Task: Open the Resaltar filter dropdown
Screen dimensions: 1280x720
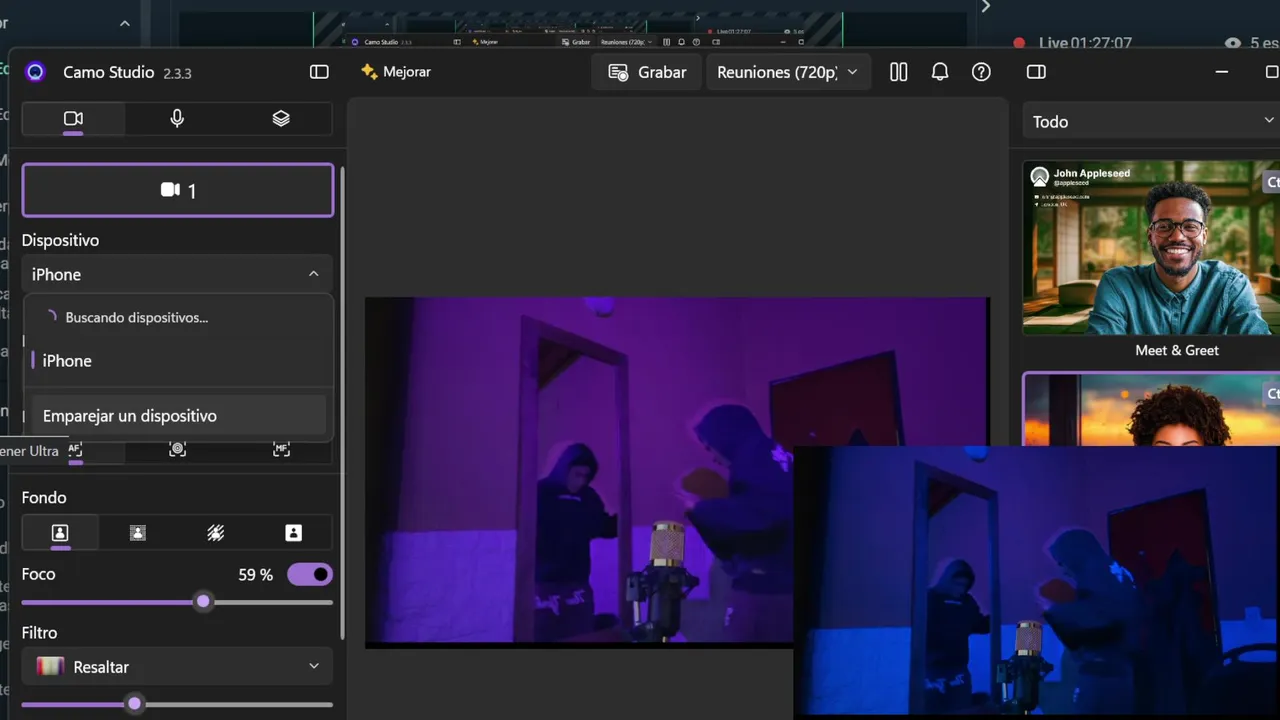Action: point(178,667)
